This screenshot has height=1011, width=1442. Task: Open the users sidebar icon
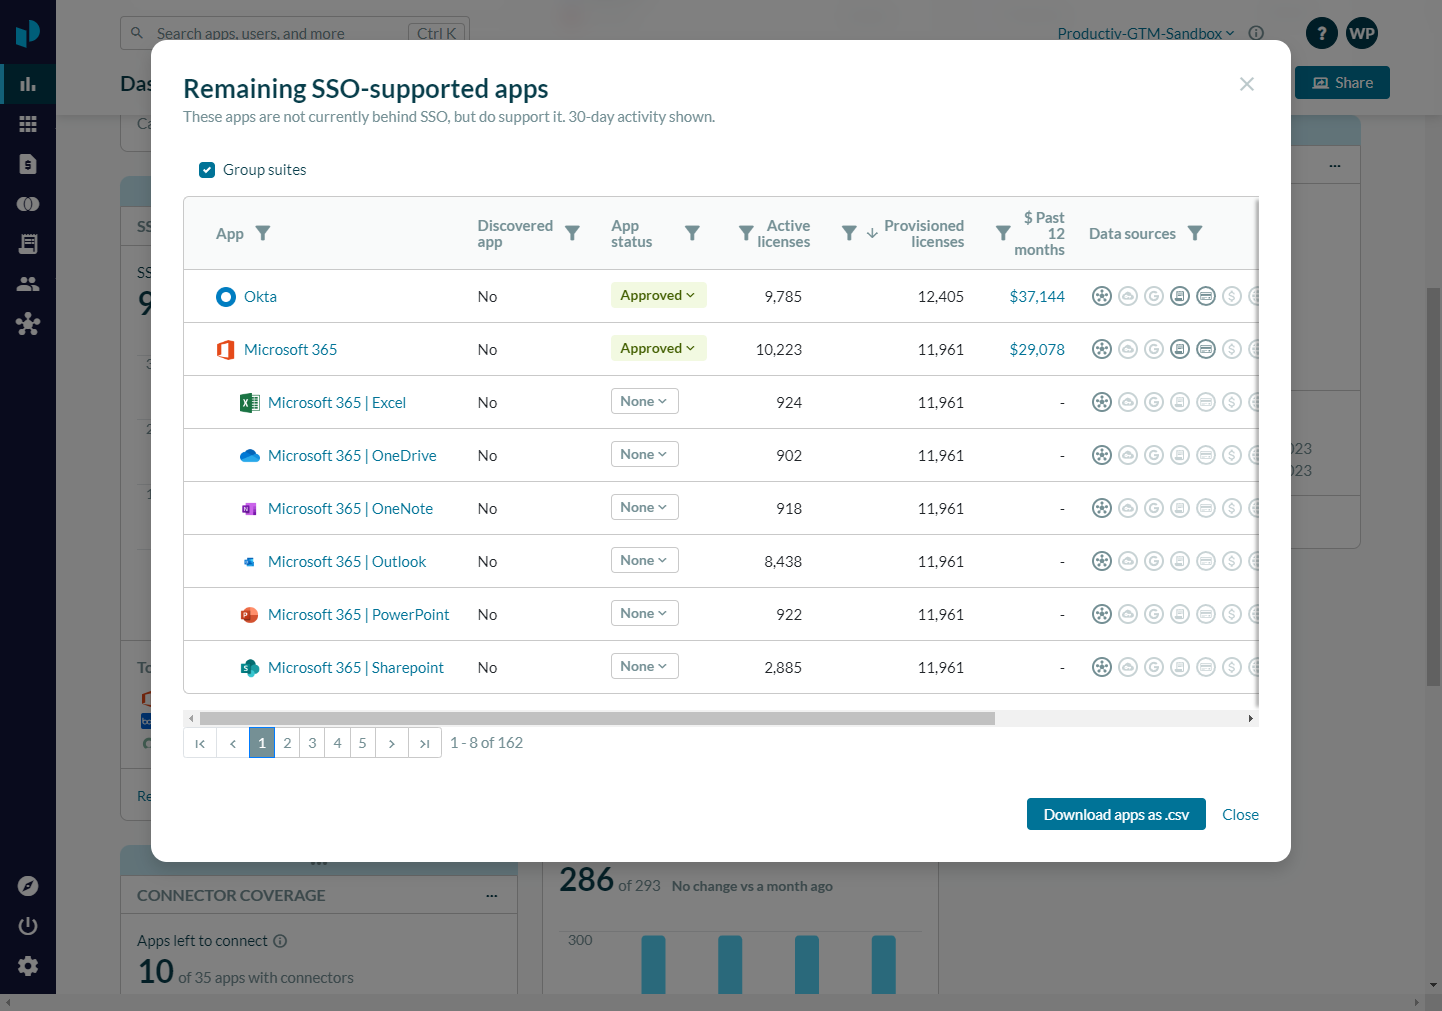click(28, 284)
